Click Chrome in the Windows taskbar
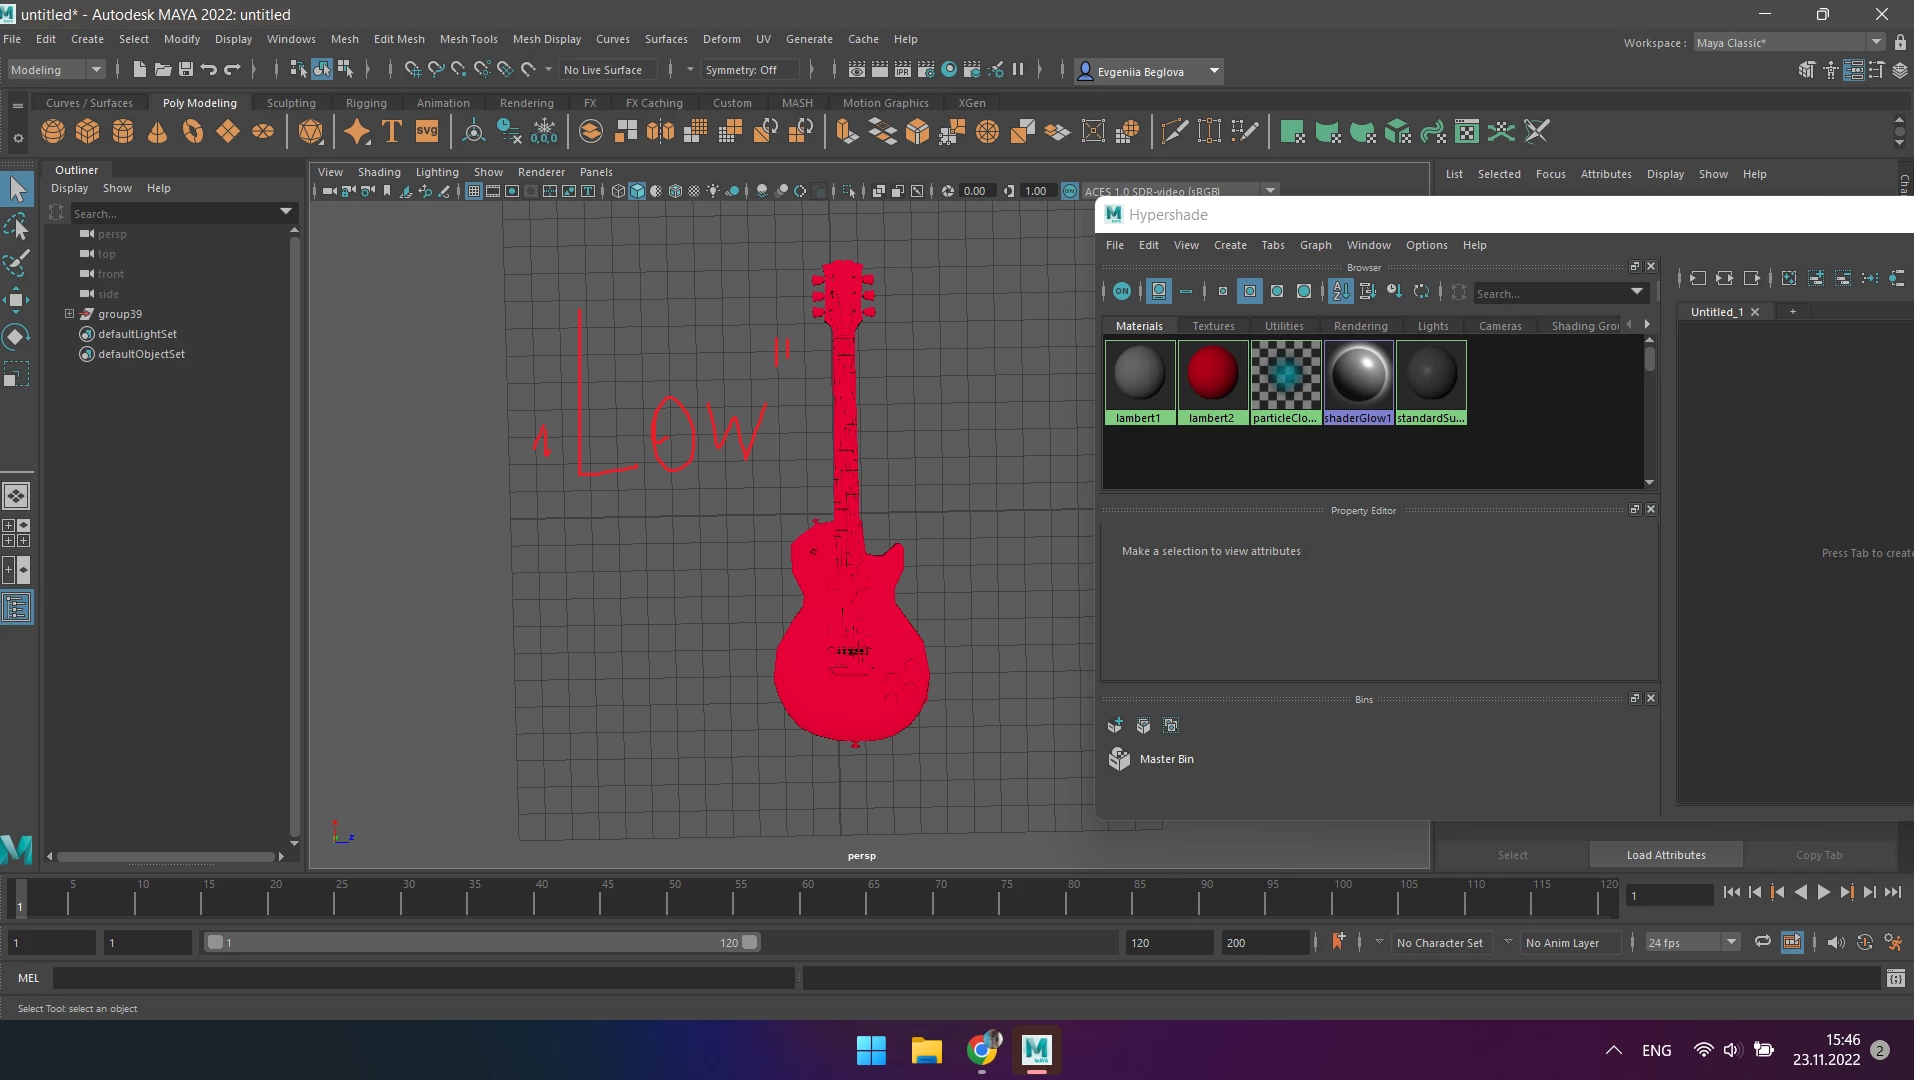The image size is (1920, 1080). click(x=982, y=1050)
